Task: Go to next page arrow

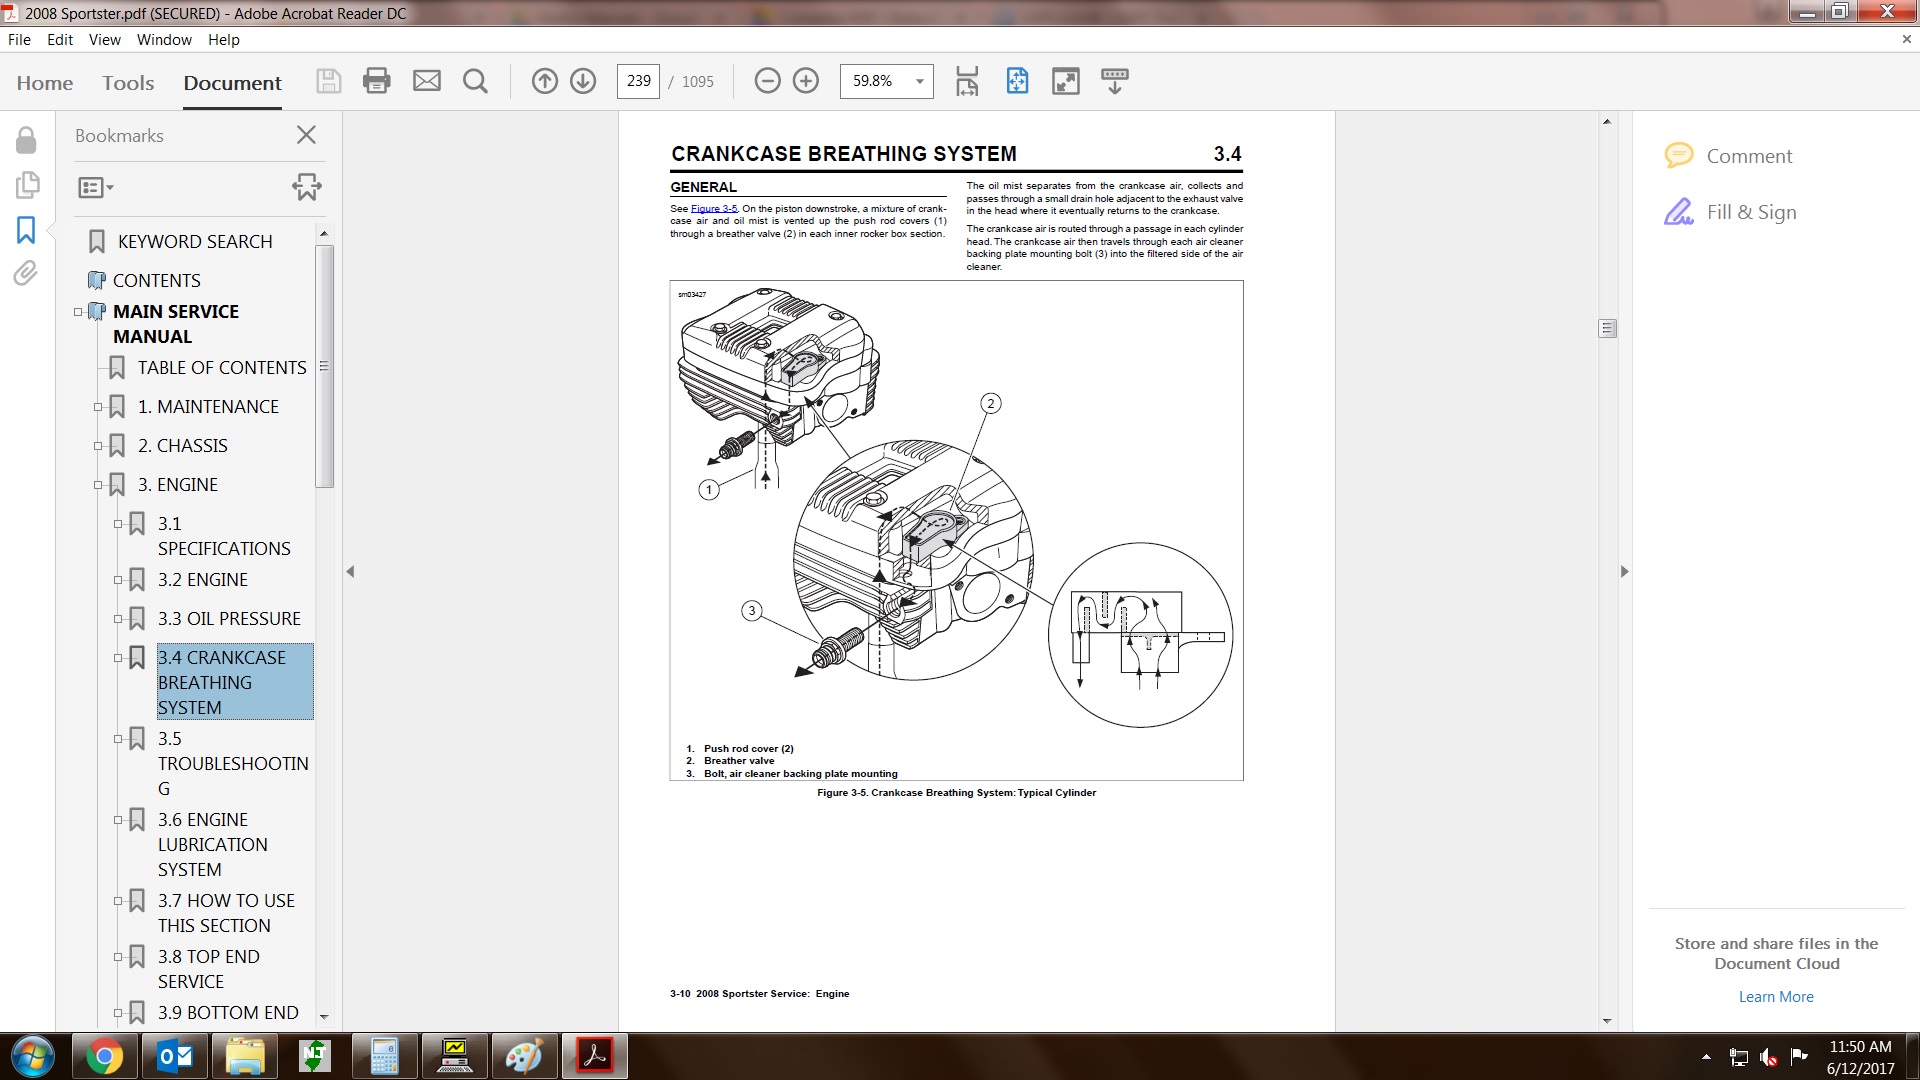Action: (583, 81)
